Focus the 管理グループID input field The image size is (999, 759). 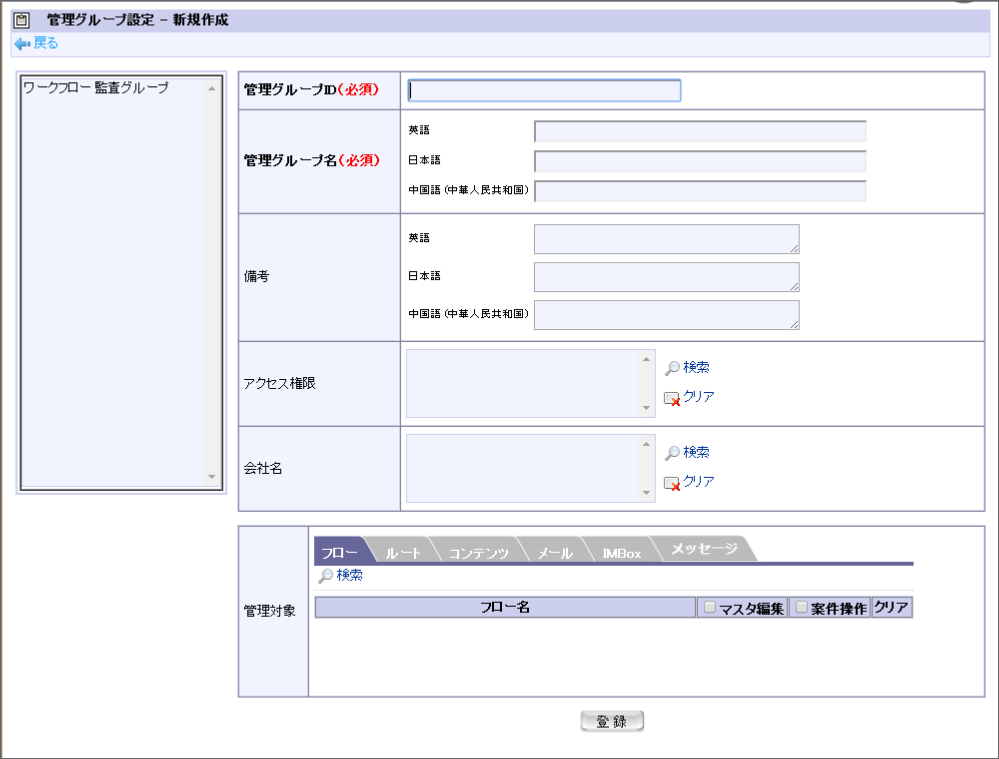[544, 90]
